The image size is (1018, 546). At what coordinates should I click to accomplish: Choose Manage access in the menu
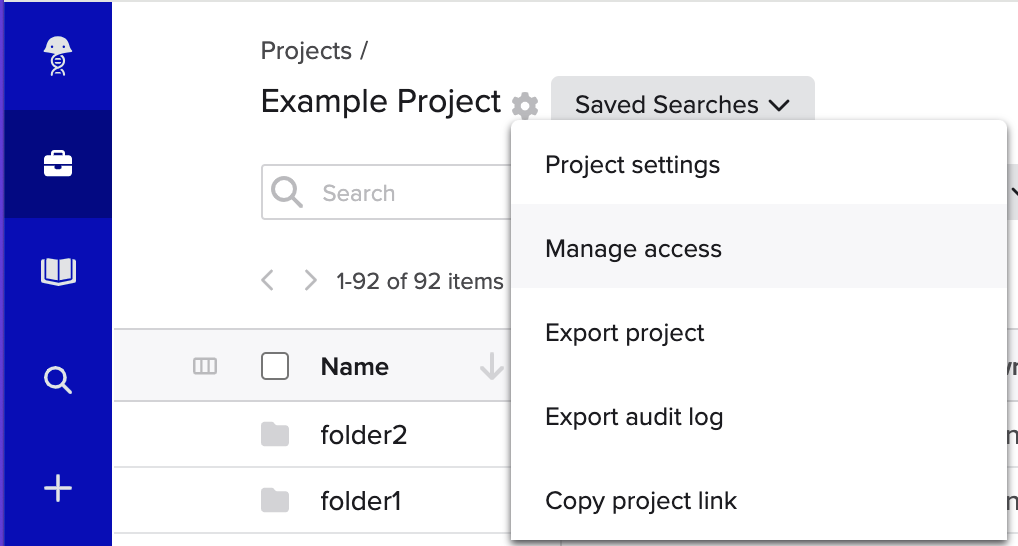pyautogui.click(x=633, y=248)
